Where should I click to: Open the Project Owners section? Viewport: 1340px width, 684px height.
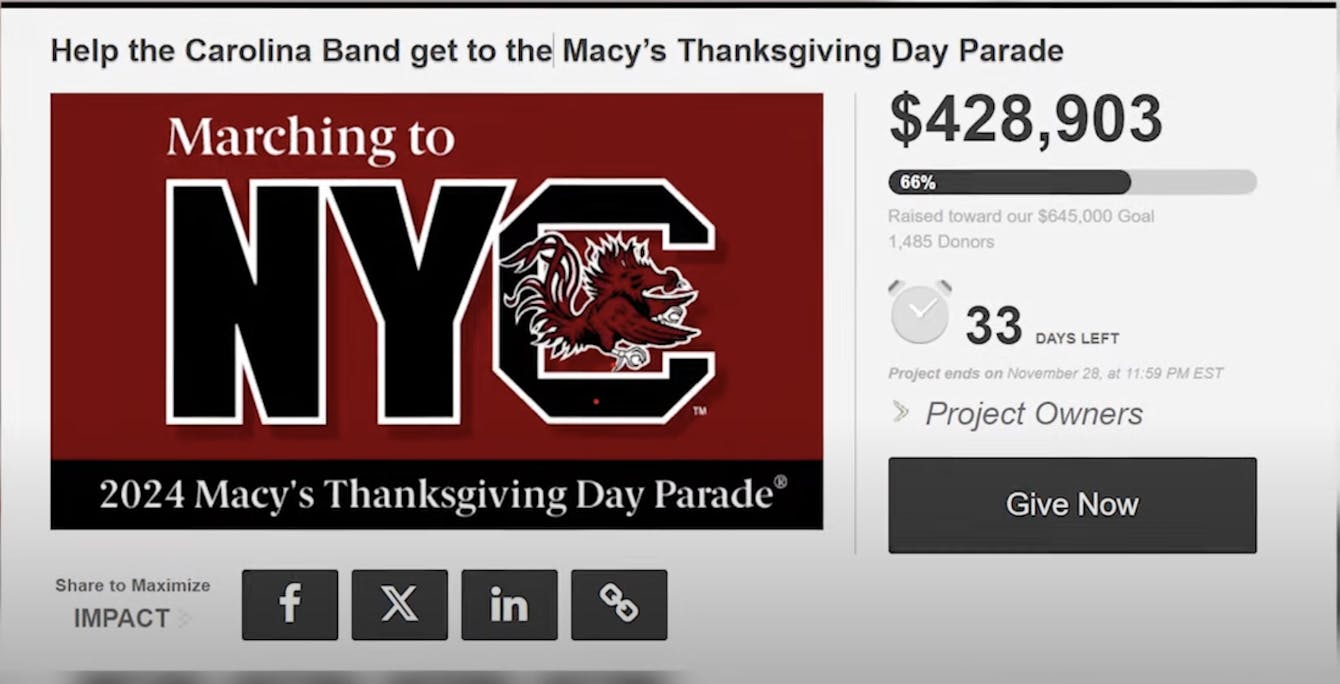coord(1034,414)
